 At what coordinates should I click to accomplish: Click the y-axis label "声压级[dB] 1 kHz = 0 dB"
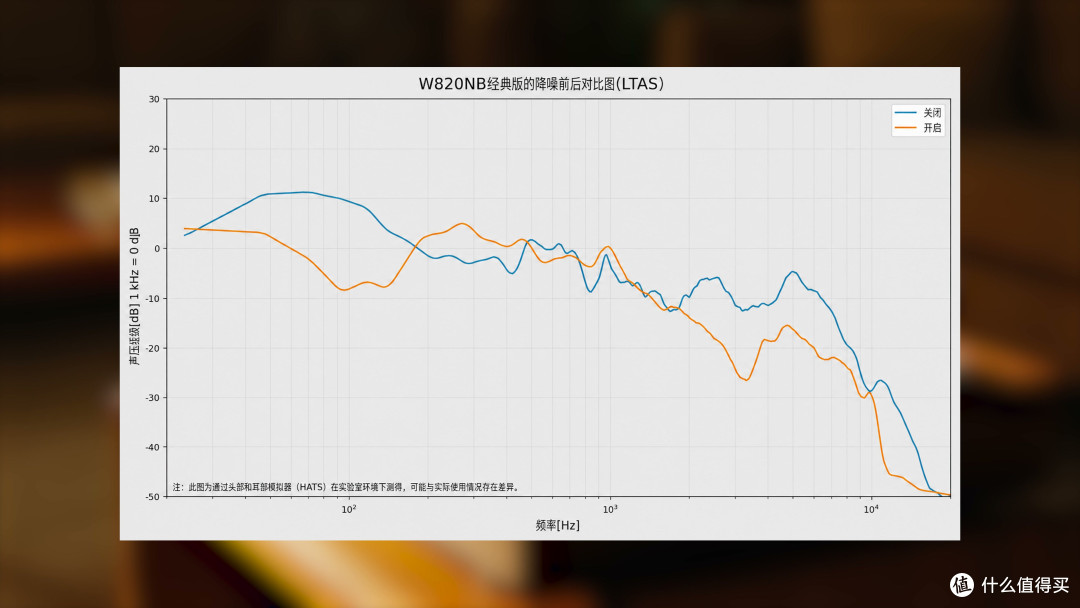134,297
